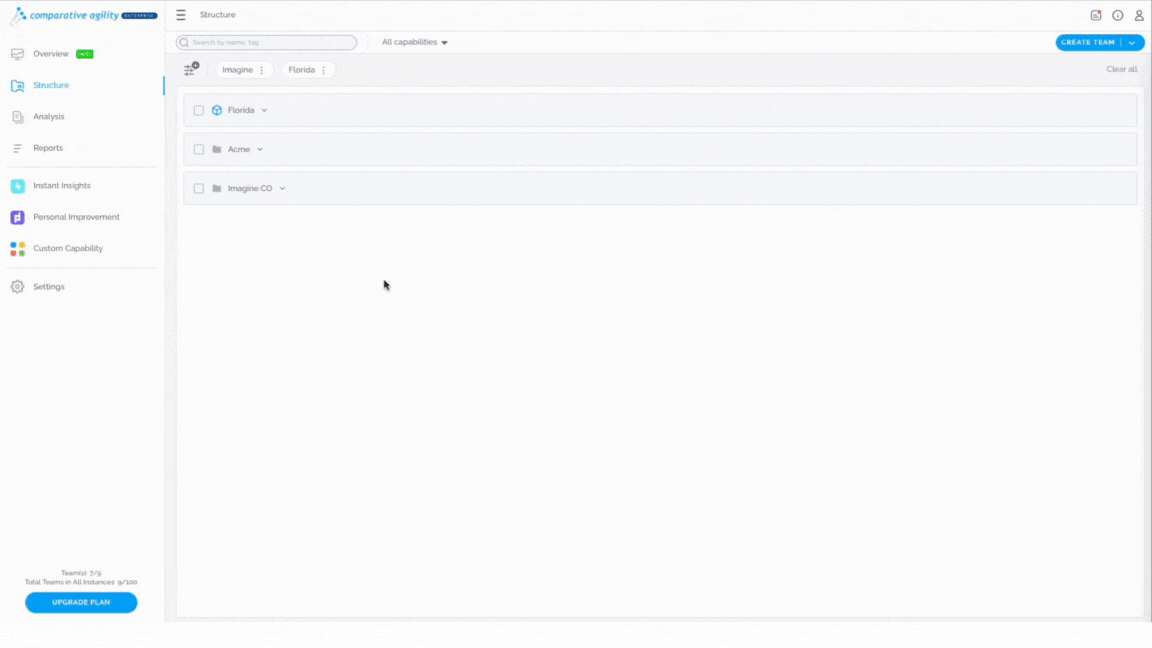1152x648 pixels.
Task: Expand the Florida row chevron
Action: 264,110
